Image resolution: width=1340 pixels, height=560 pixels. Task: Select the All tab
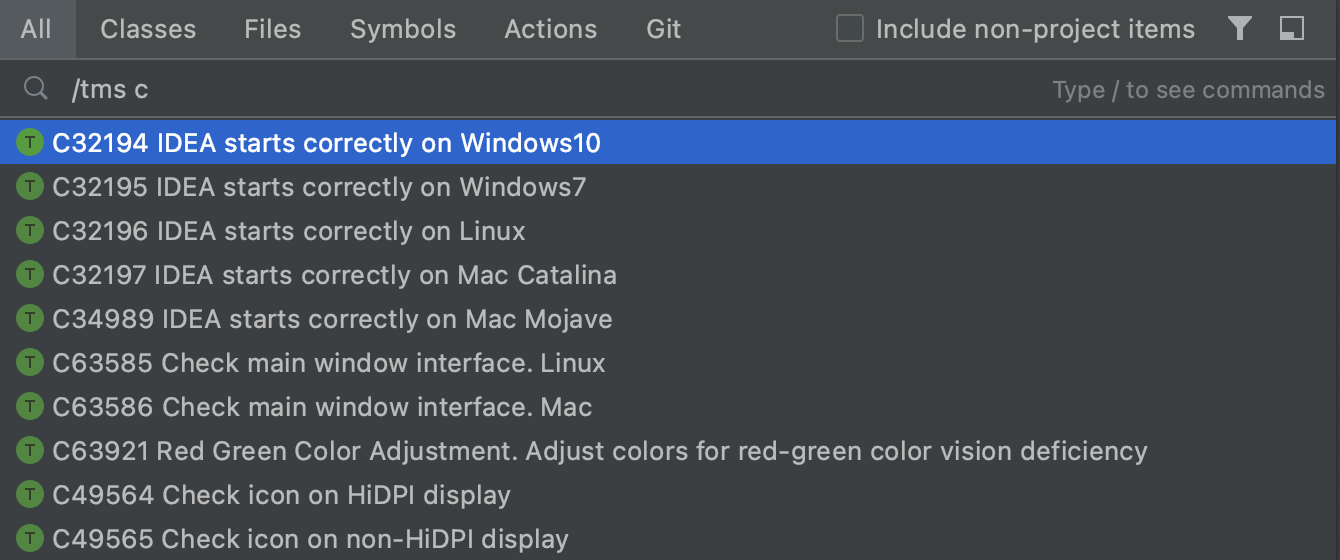(x=36, y=29)
